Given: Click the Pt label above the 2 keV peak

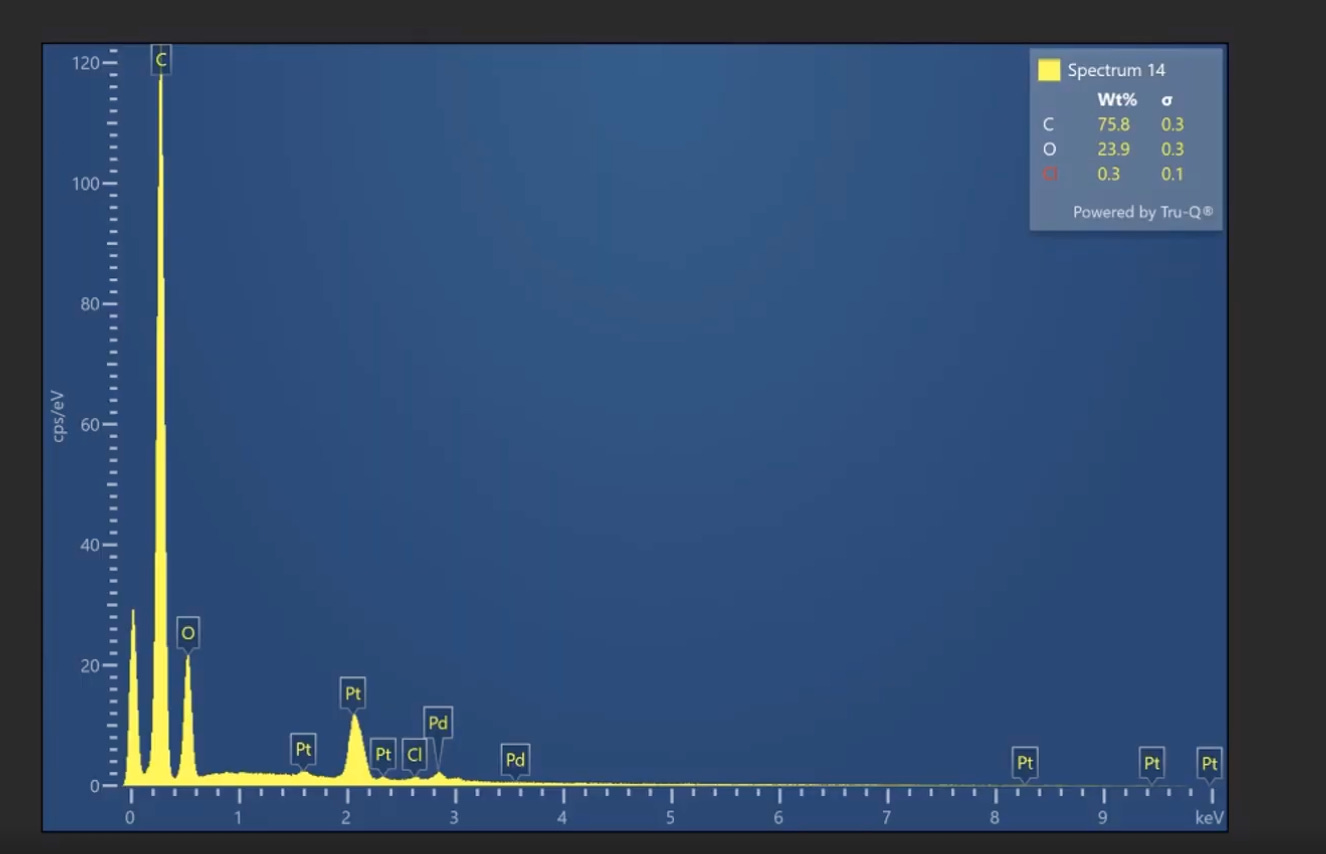Looking at the screenshot, I should pyautogui.click(x=352, y=692).
